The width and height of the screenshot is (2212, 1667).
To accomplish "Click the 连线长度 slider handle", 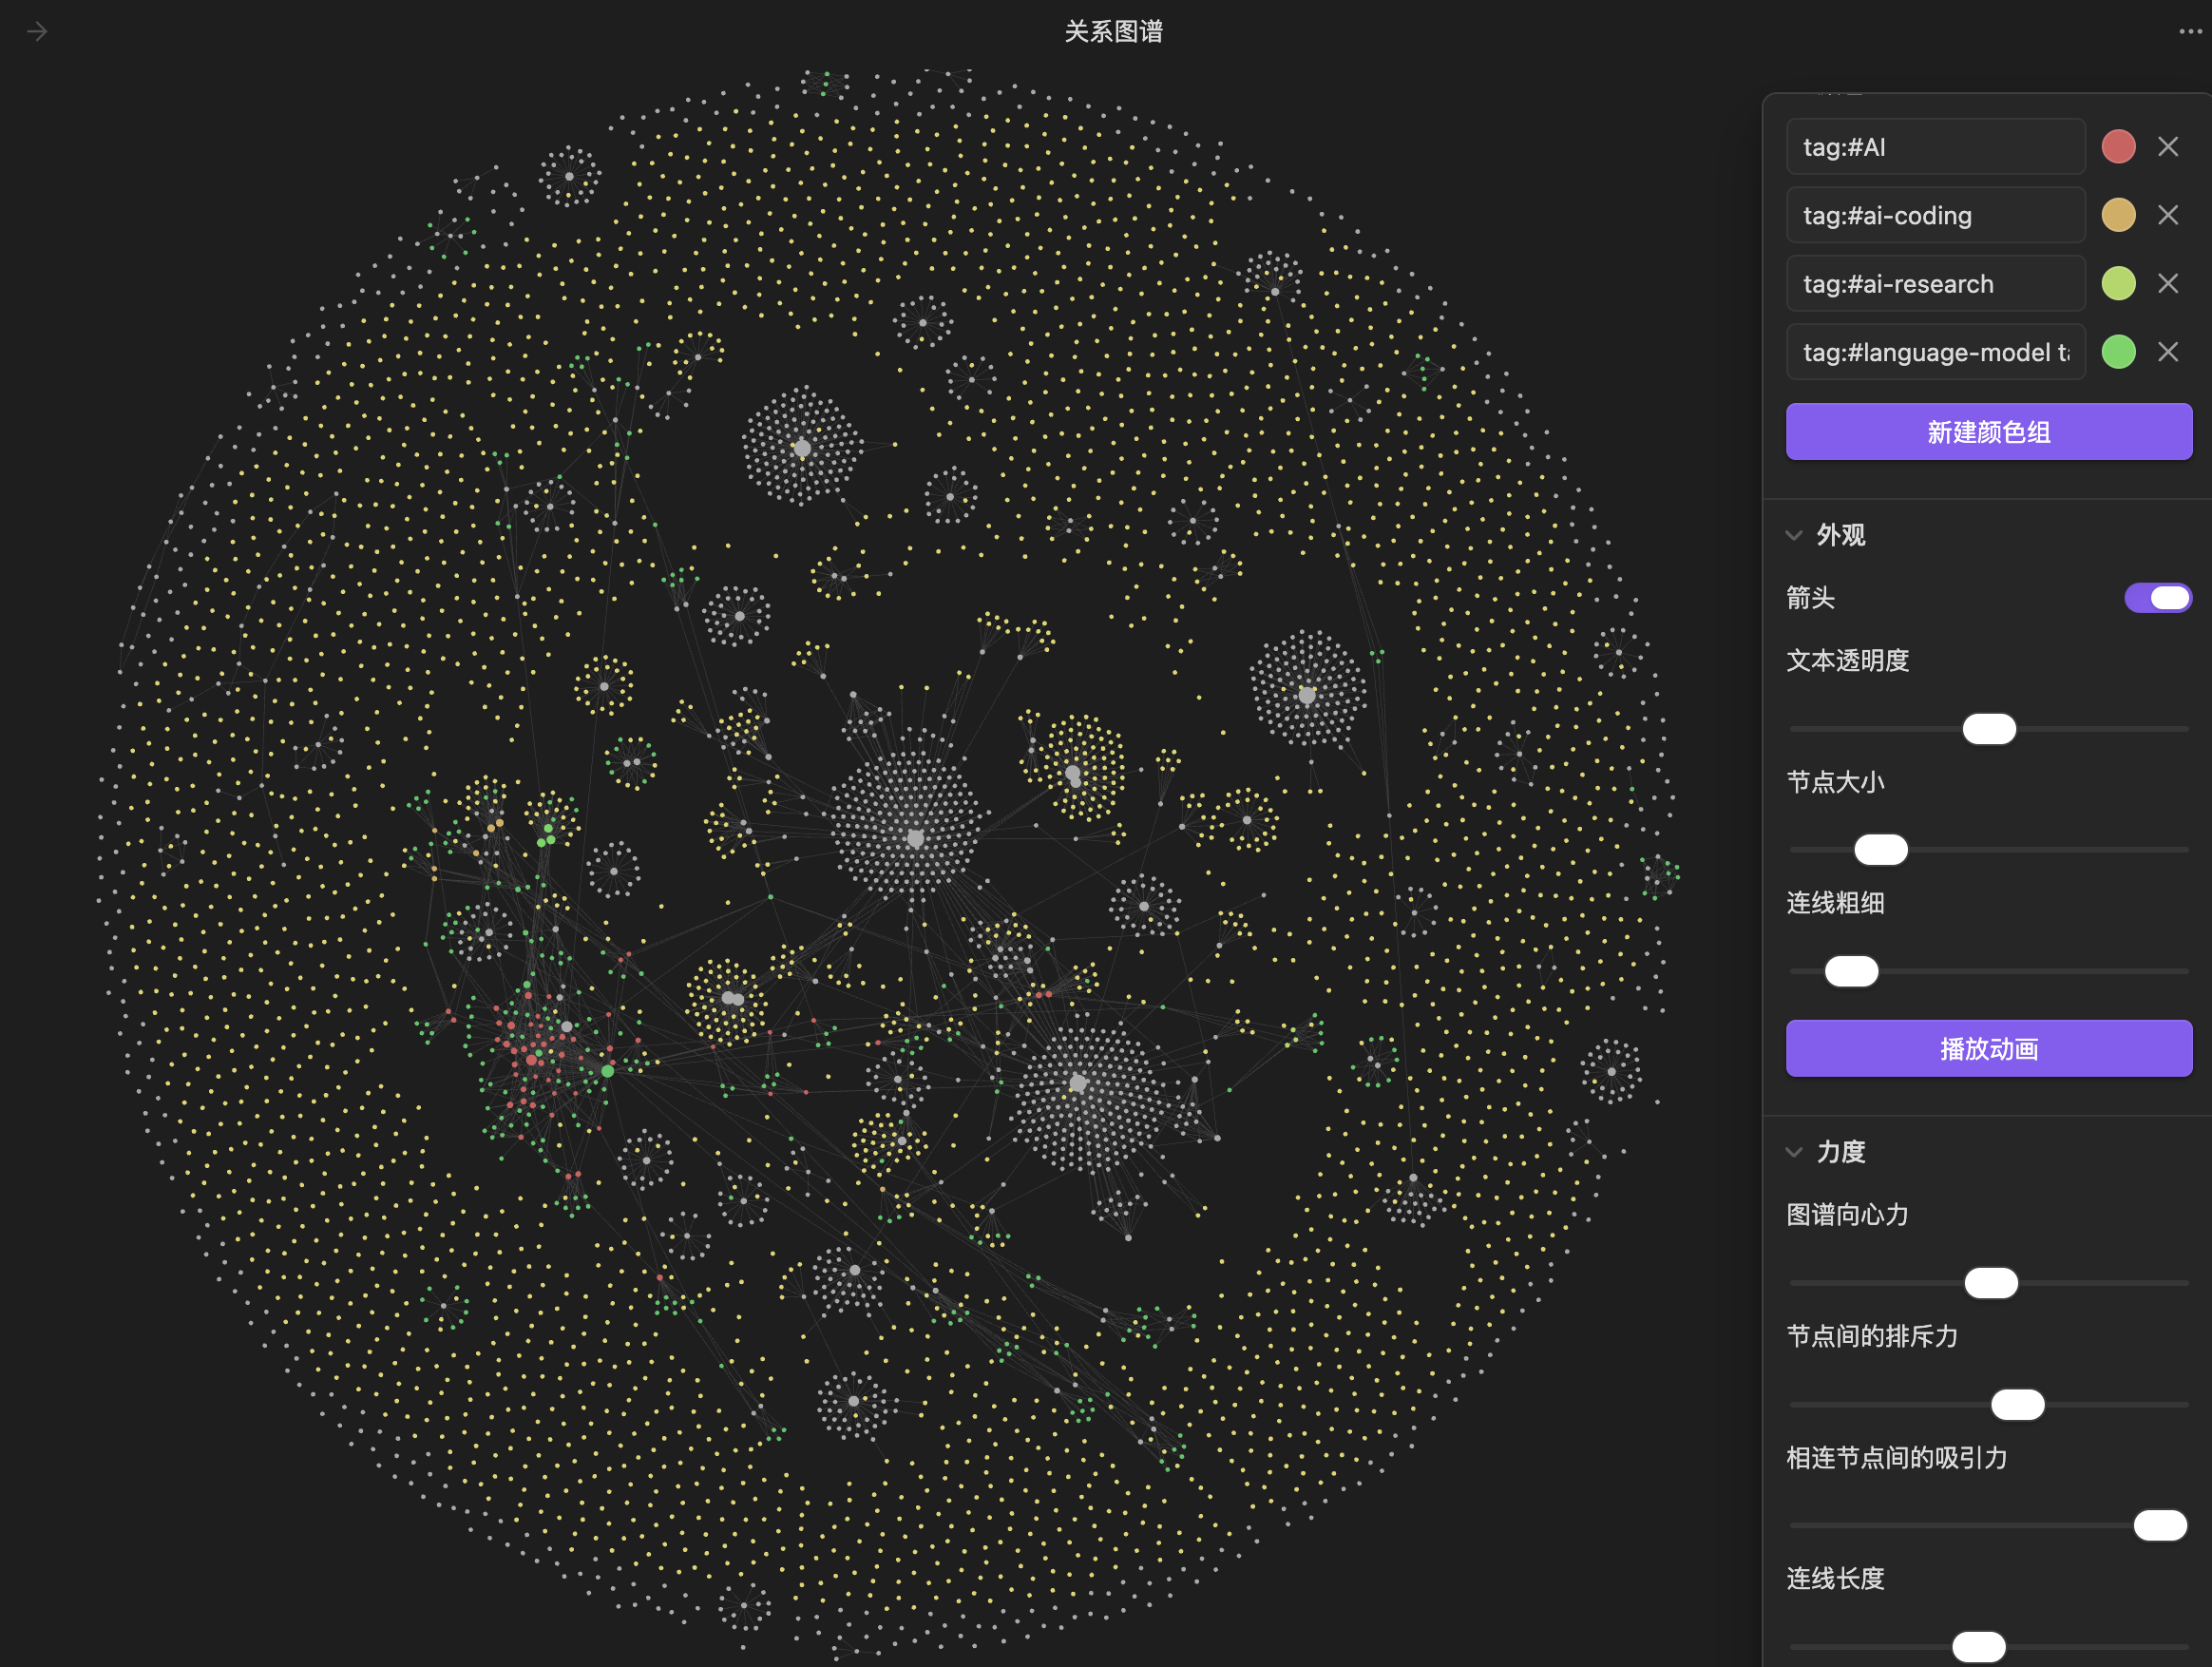I will click(1979, 1646).
